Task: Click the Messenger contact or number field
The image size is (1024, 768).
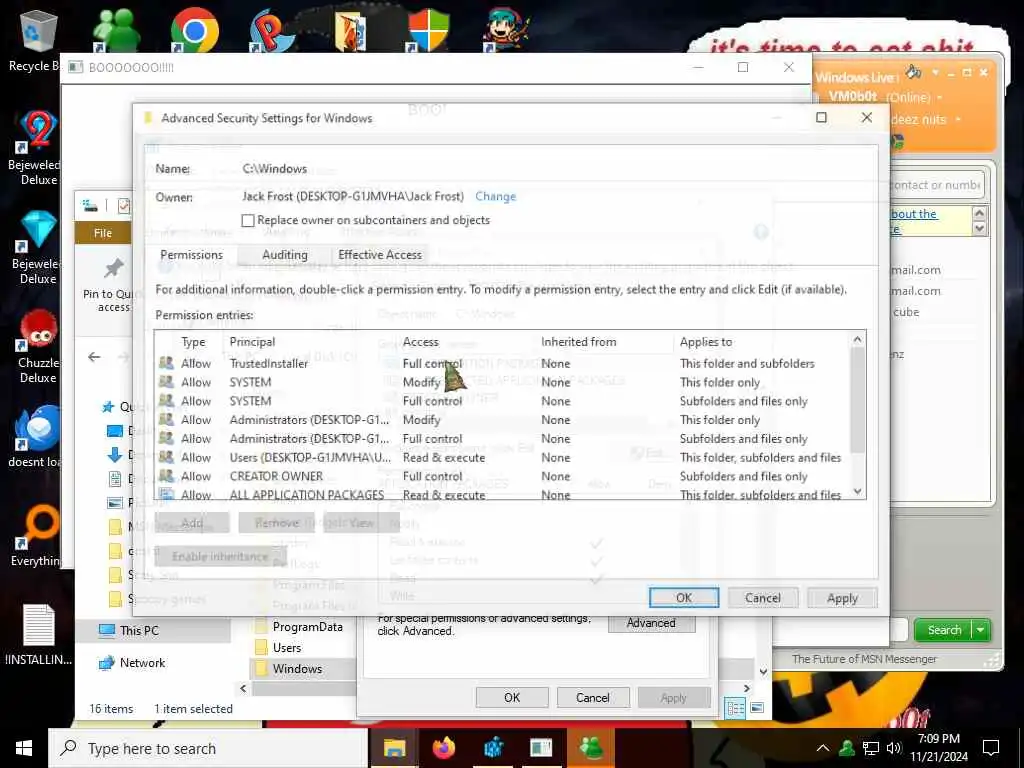Action: (936, 185)
